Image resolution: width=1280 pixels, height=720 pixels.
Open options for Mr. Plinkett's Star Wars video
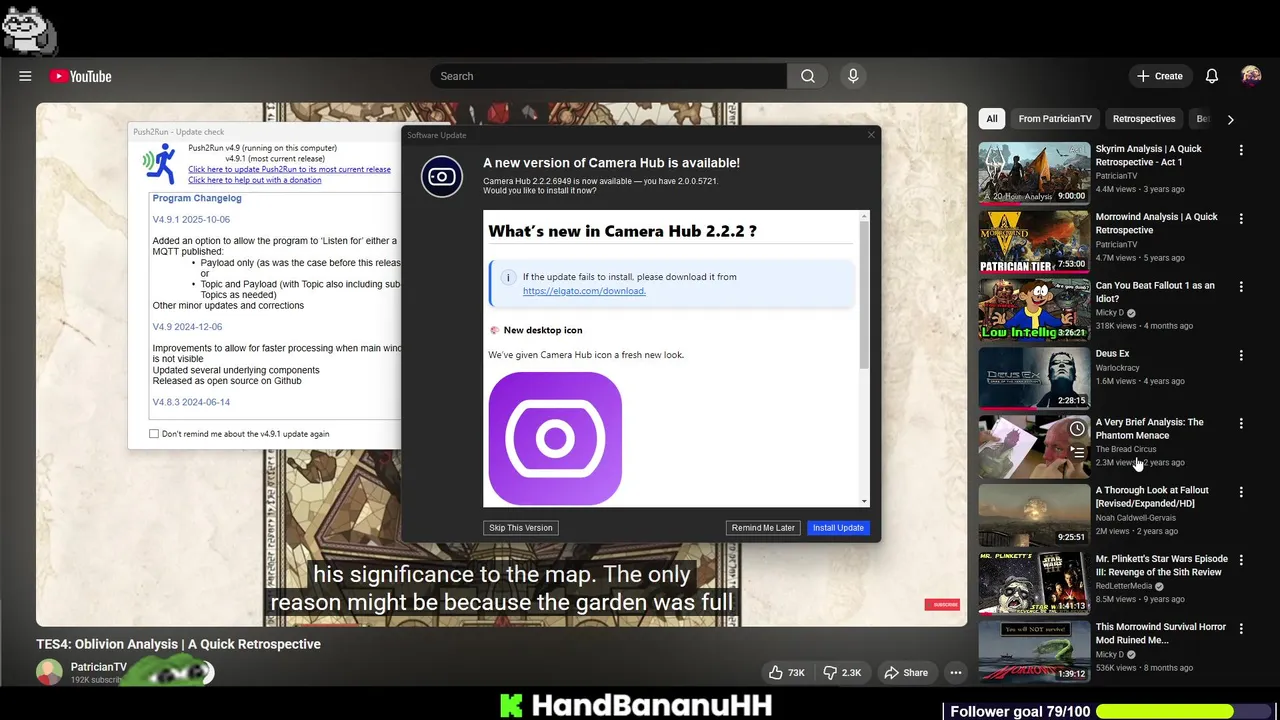[x=1241, y=560]
